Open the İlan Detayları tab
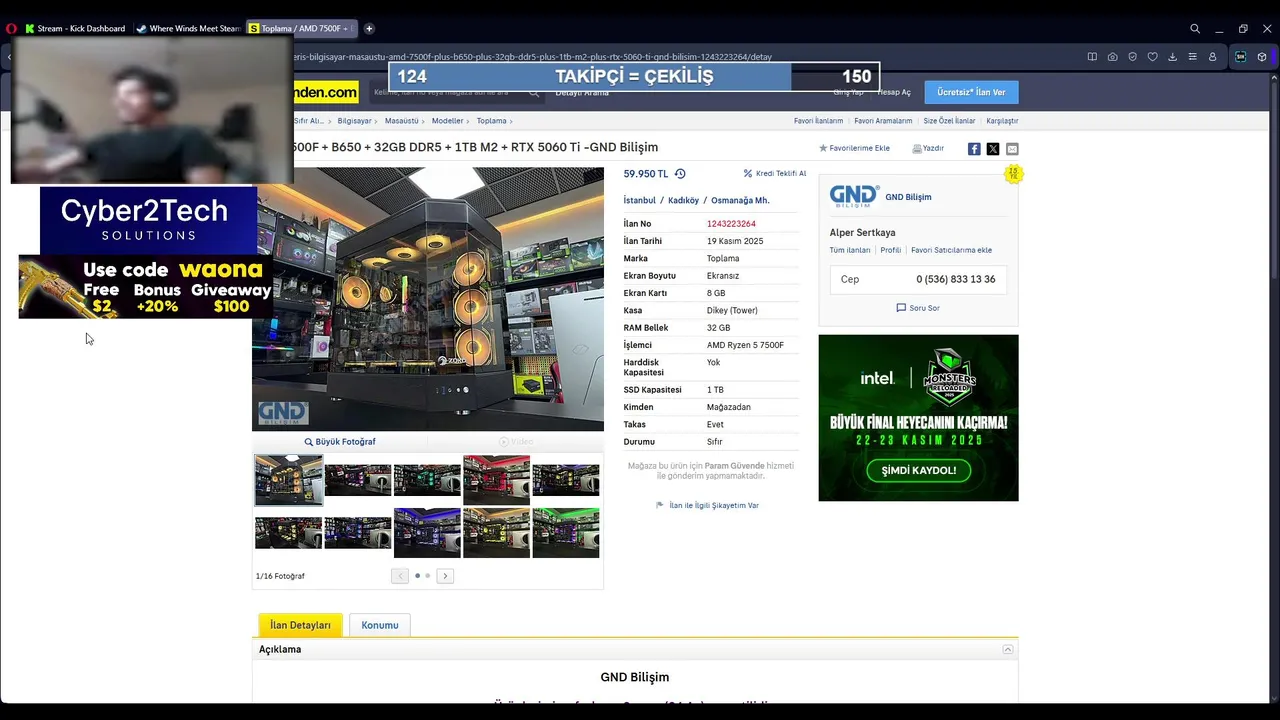1280x720 pixels. point(300,625)
